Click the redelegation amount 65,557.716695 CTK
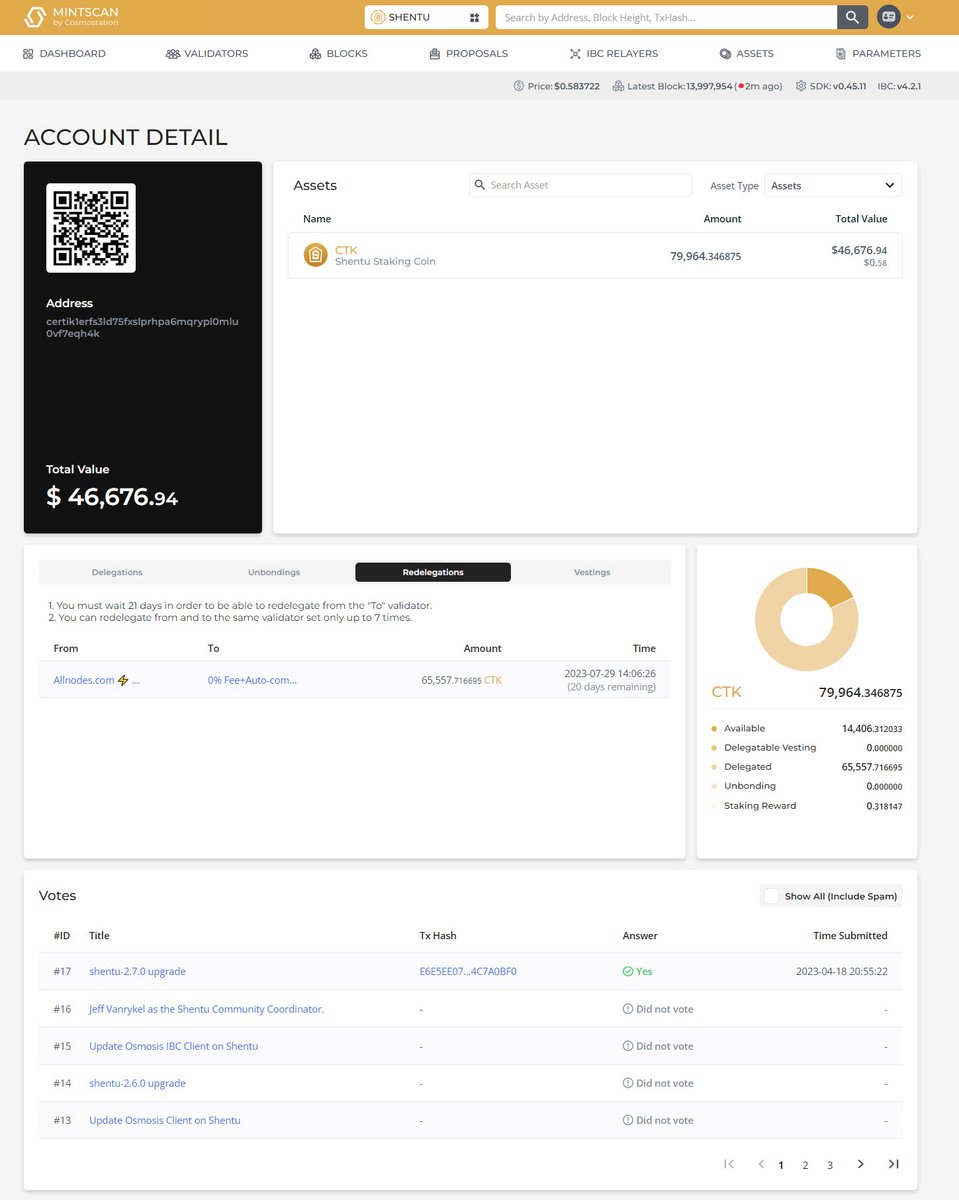Screen dimensions: 959x1200 pyautogui.click(x=462, y=680)
